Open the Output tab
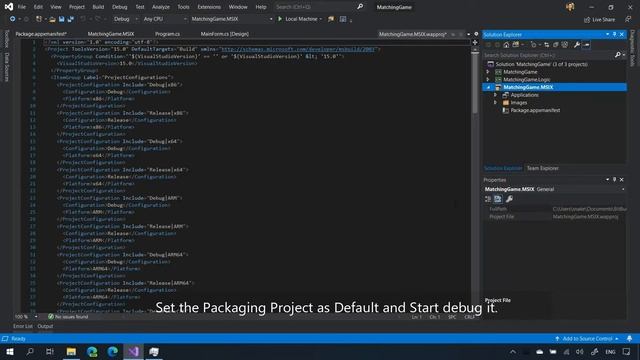Image resolution: width=640 pixels, height=360 pixels. pyautogui.click(x=45, y=326)
